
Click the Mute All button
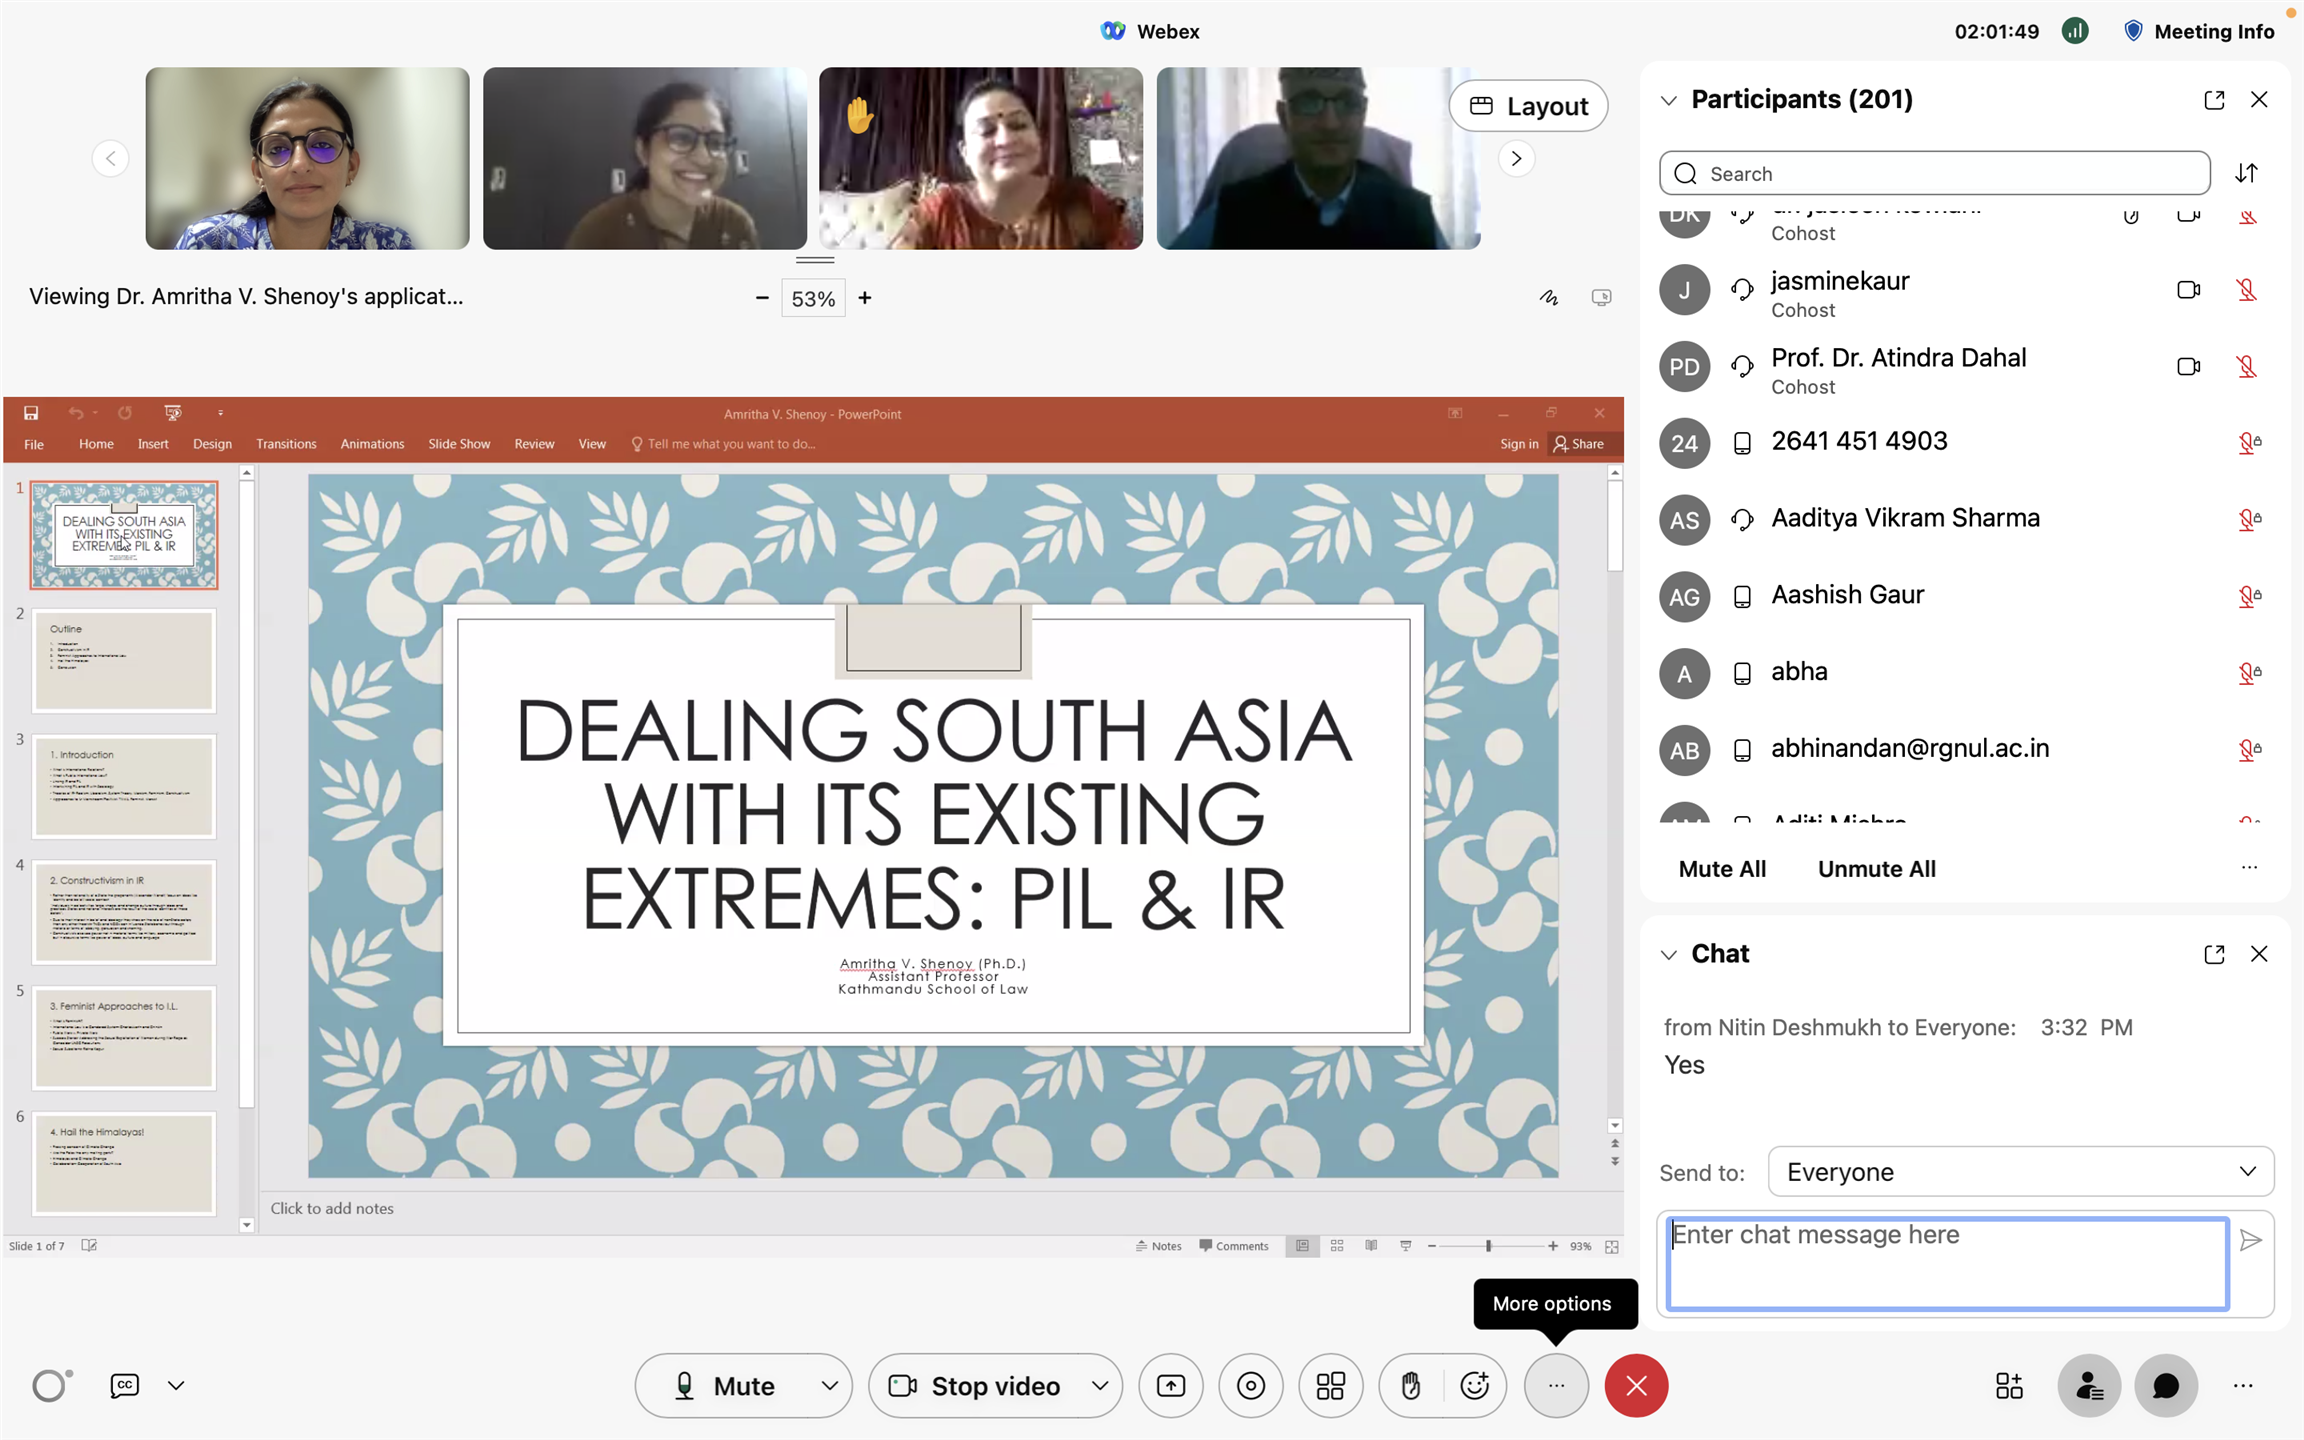click(x=1722, y=868)
